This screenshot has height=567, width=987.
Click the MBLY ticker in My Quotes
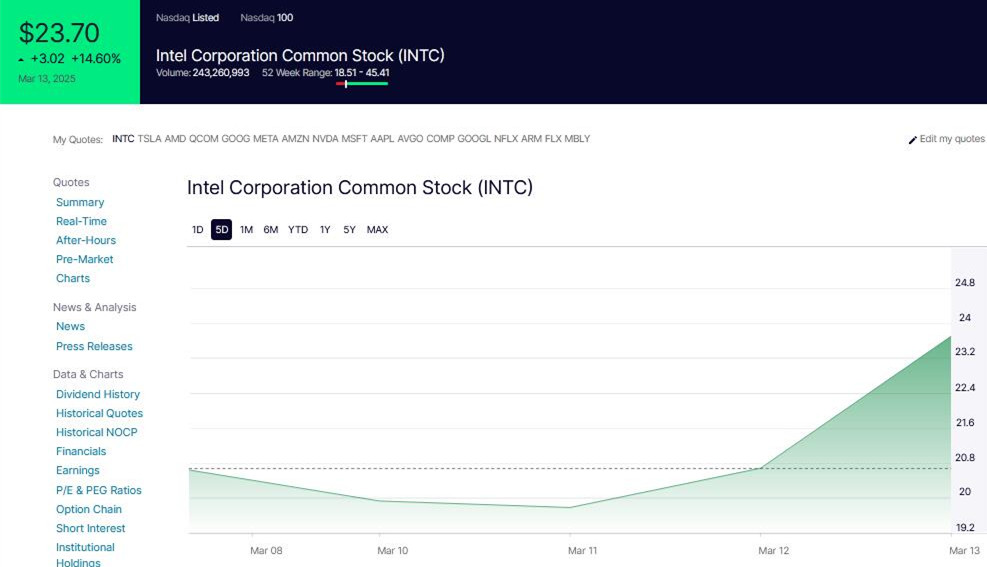coord(577,139)
